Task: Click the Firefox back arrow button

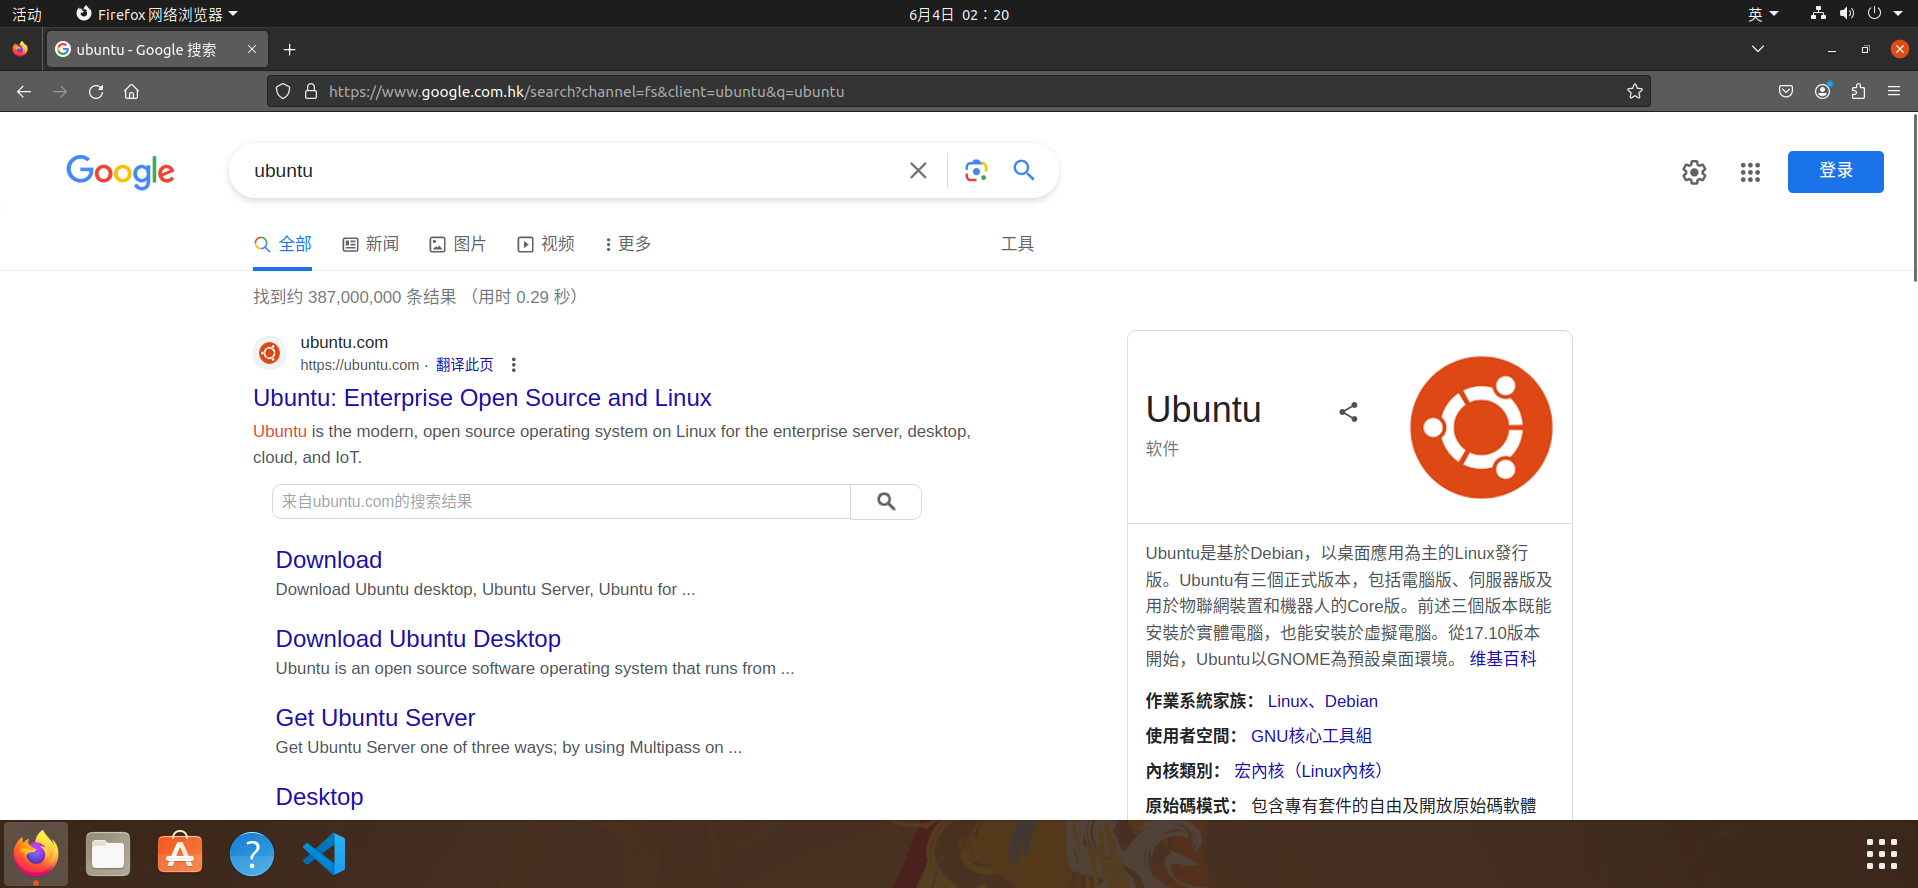Action: click(24, 91)
